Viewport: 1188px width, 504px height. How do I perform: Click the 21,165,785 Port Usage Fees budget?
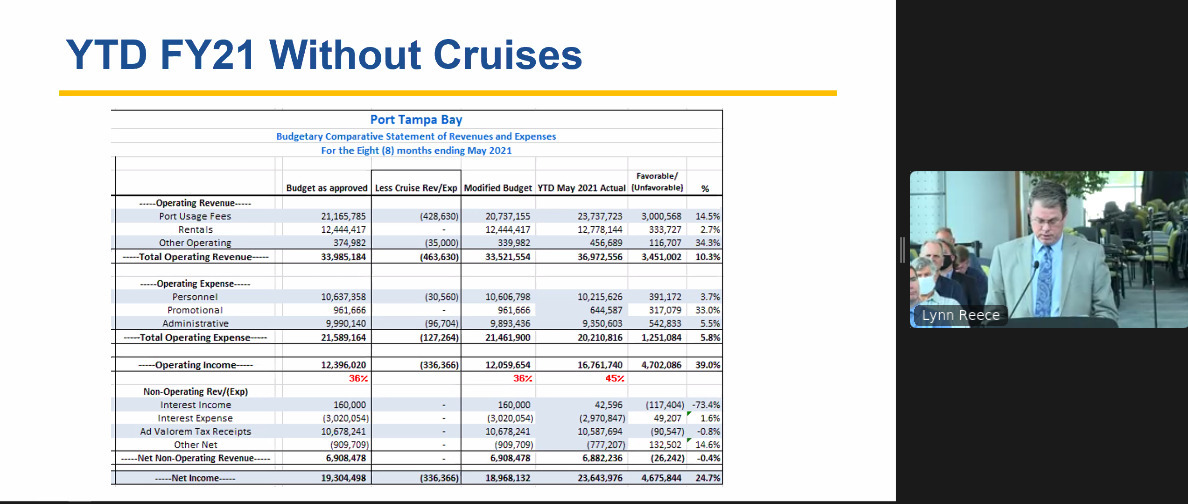point(345,217)
